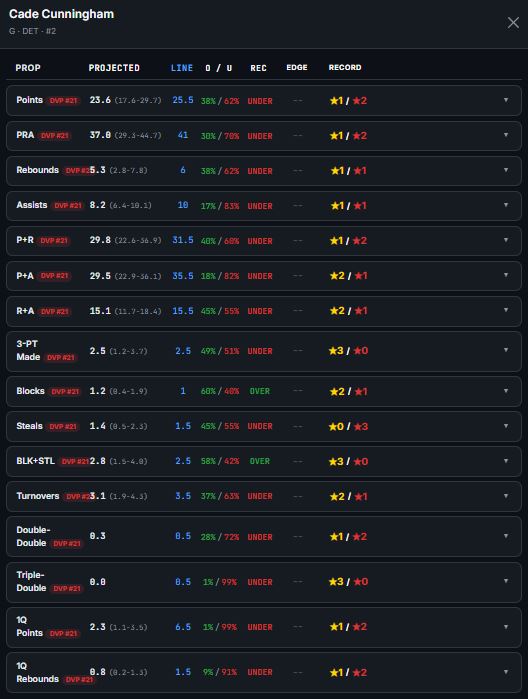Click the DVP #21 badge next to Triple-Double
The image size is (528, 699).
click(x=67, y=588)
